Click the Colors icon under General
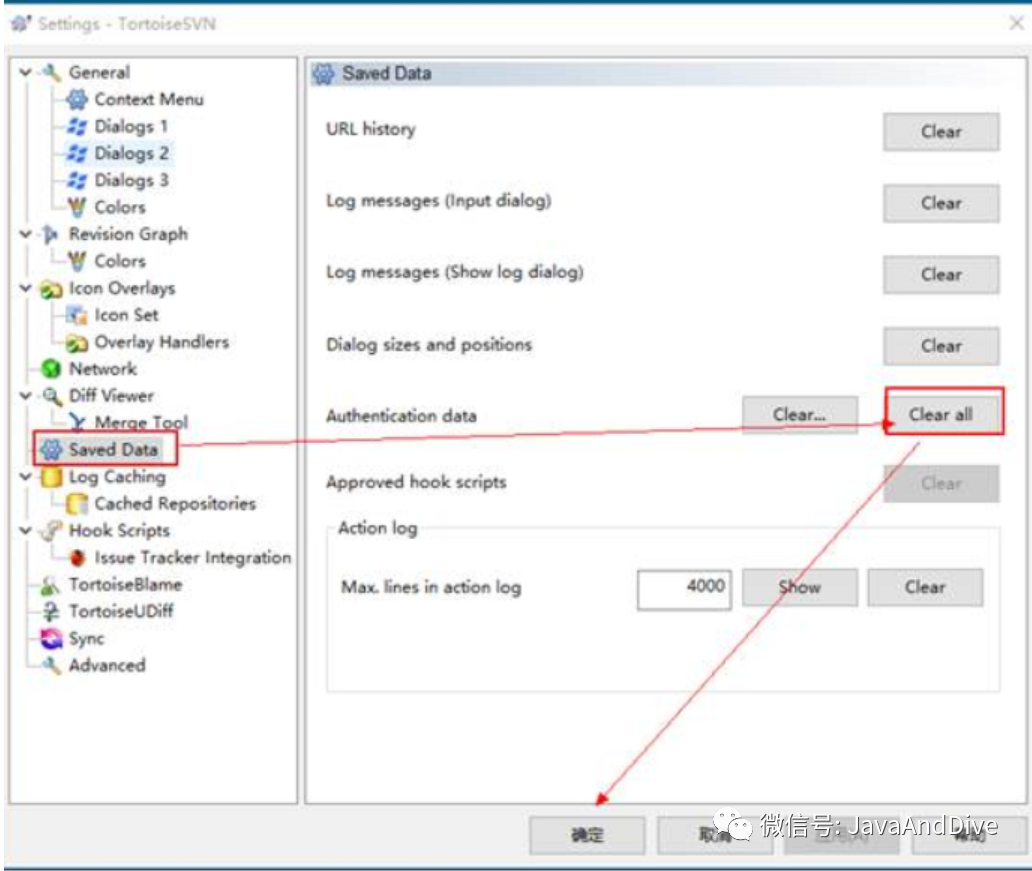Viewport: 1032px width, 871px height. pyautogui.click(x=77, y=207)
